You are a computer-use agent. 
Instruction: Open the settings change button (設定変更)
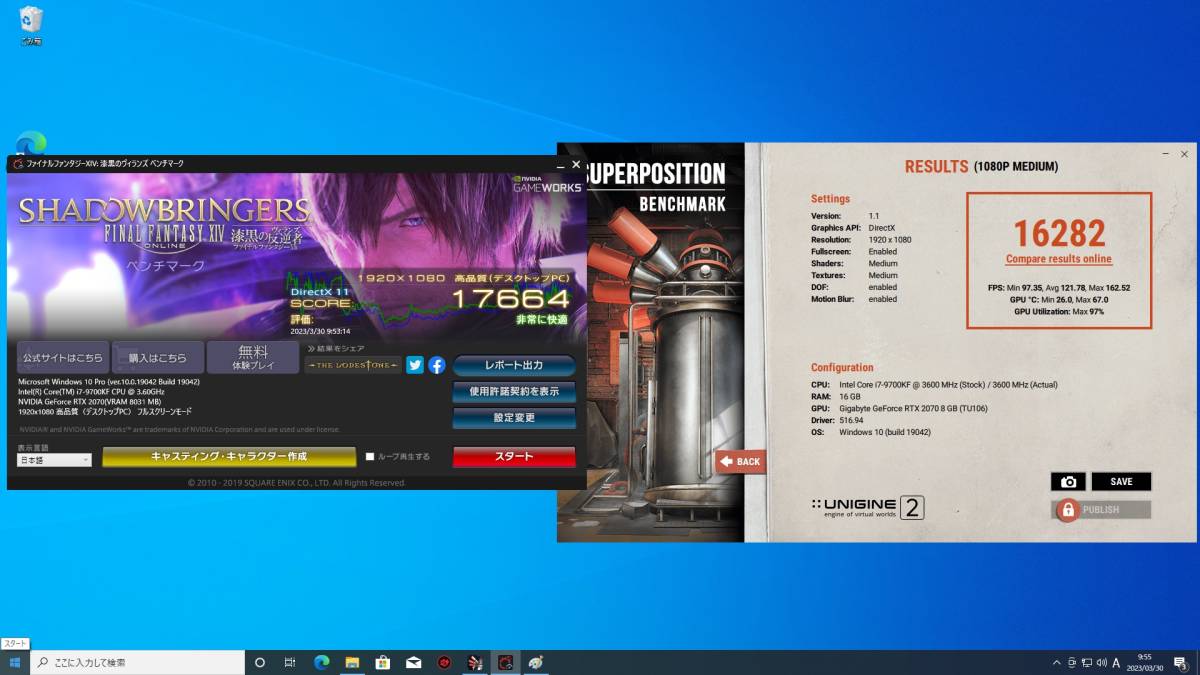[514, 417]
